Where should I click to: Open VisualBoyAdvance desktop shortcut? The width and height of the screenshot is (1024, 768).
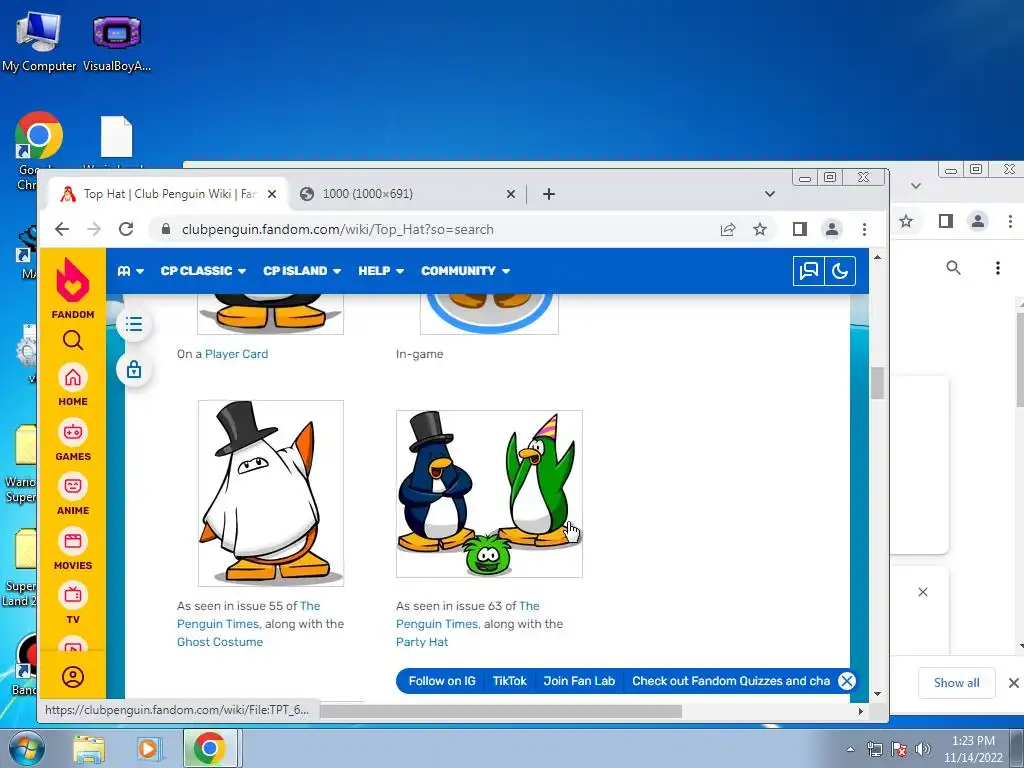117,42
